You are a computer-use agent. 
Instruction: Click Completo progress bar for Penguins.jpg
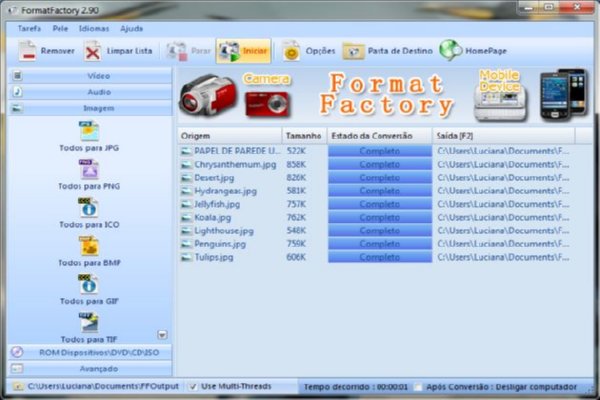380,244
